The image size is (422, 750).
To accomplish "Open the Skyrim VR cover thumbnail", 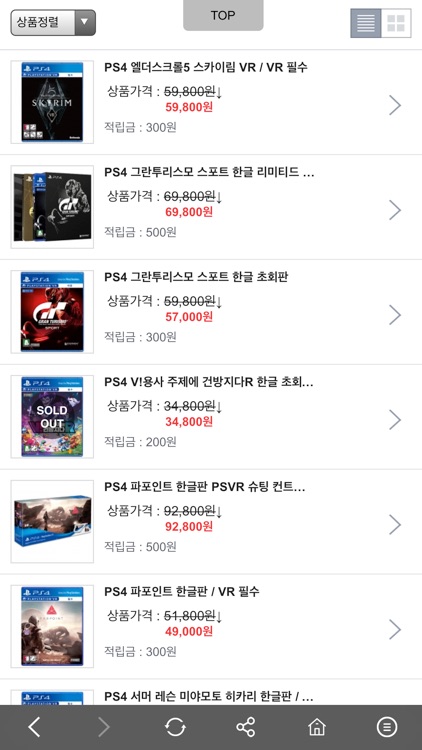I will 52,102.
